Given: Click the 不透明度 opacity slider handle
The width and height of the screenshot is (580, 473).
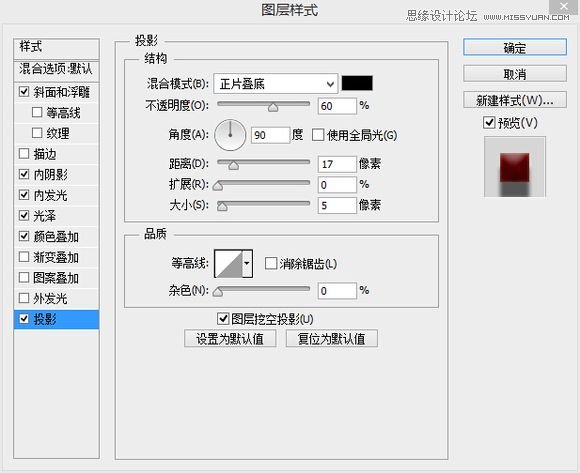Looking at the screenshot, I should pos(273,108).
